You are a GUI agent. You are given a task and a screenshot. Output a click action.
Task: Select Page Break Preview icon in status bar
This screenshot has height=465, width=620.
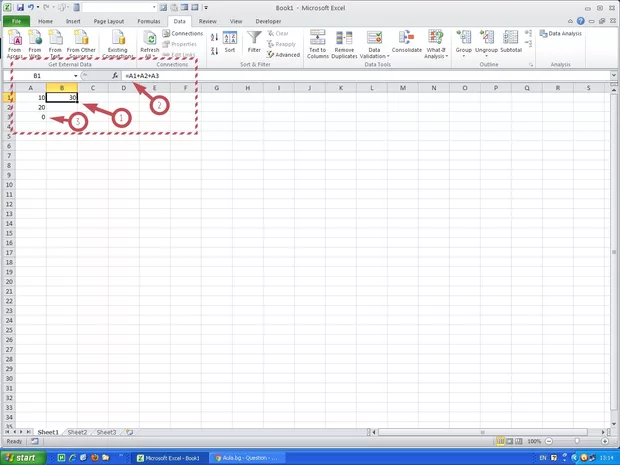click(518, 441)
